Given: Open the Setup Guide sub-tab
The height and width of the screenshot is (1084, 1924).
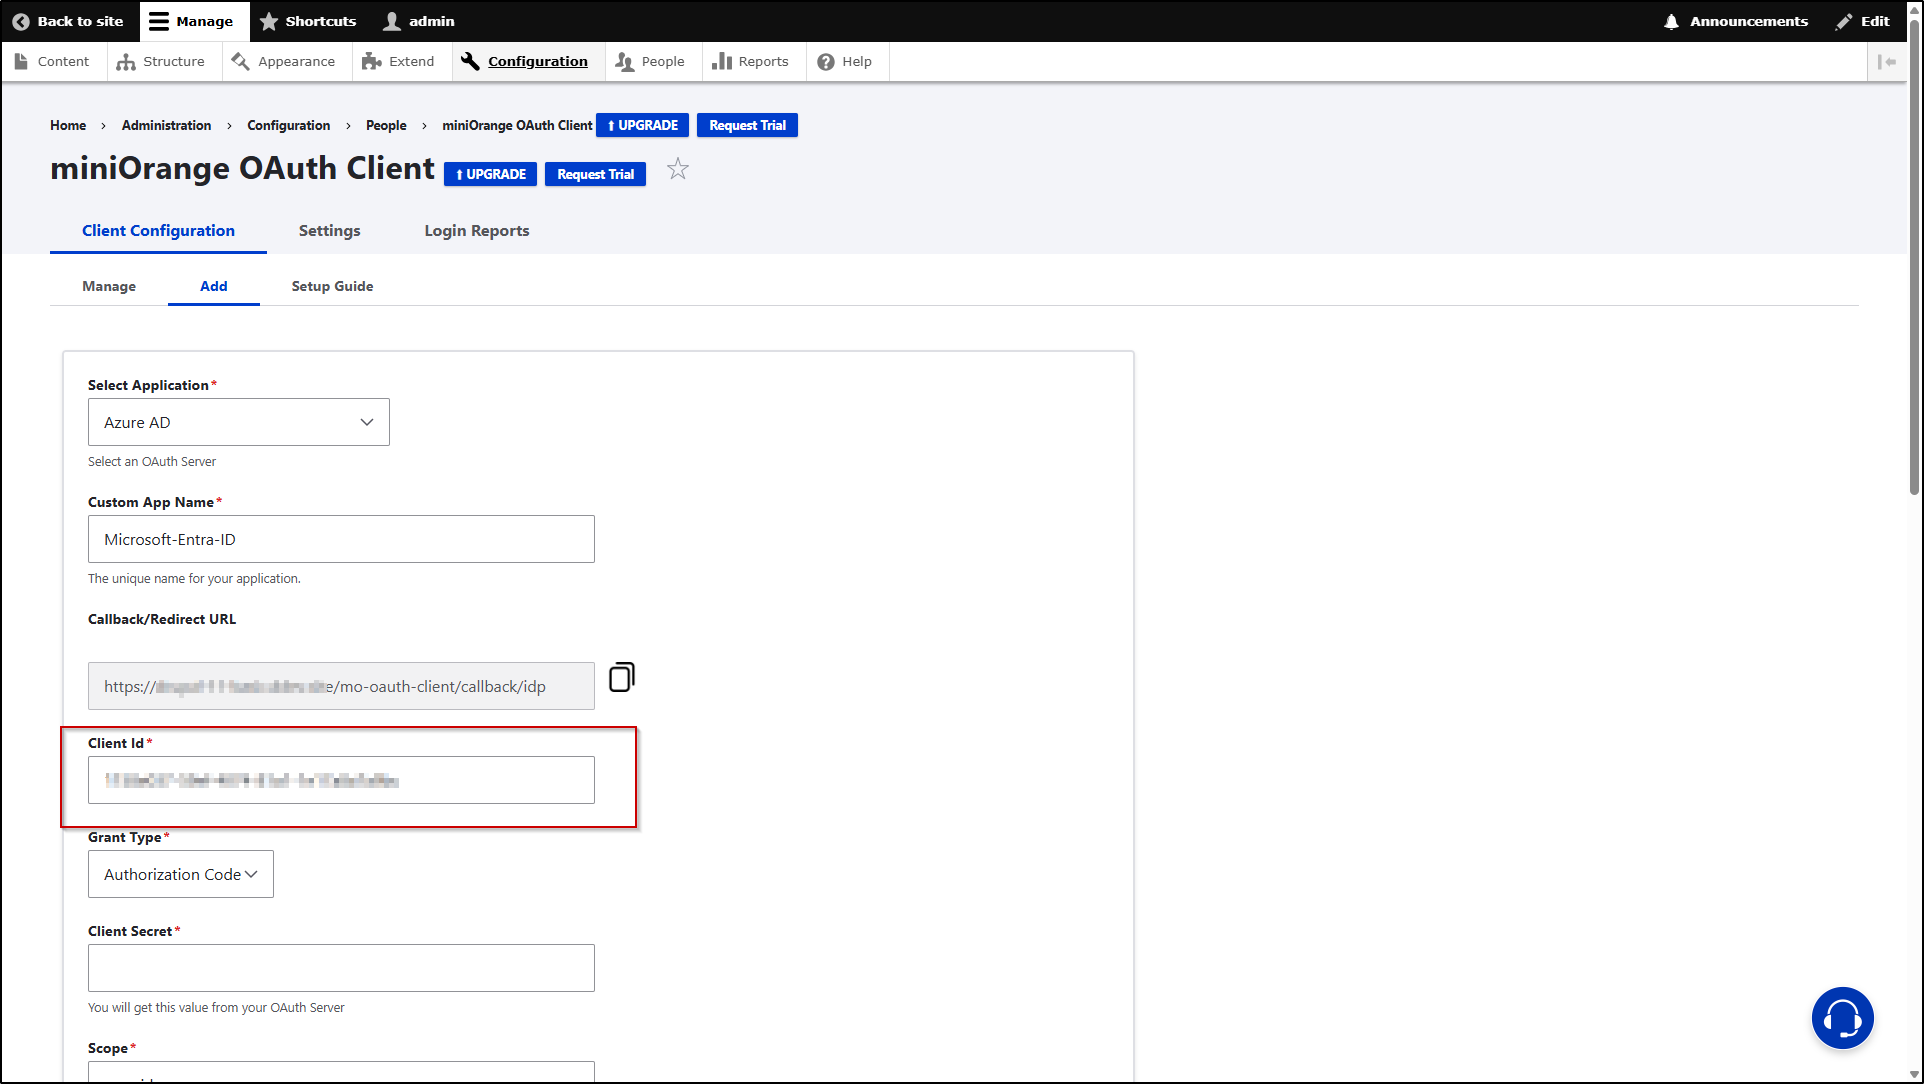Looking at the screenshot, I should tap(331, 286).
